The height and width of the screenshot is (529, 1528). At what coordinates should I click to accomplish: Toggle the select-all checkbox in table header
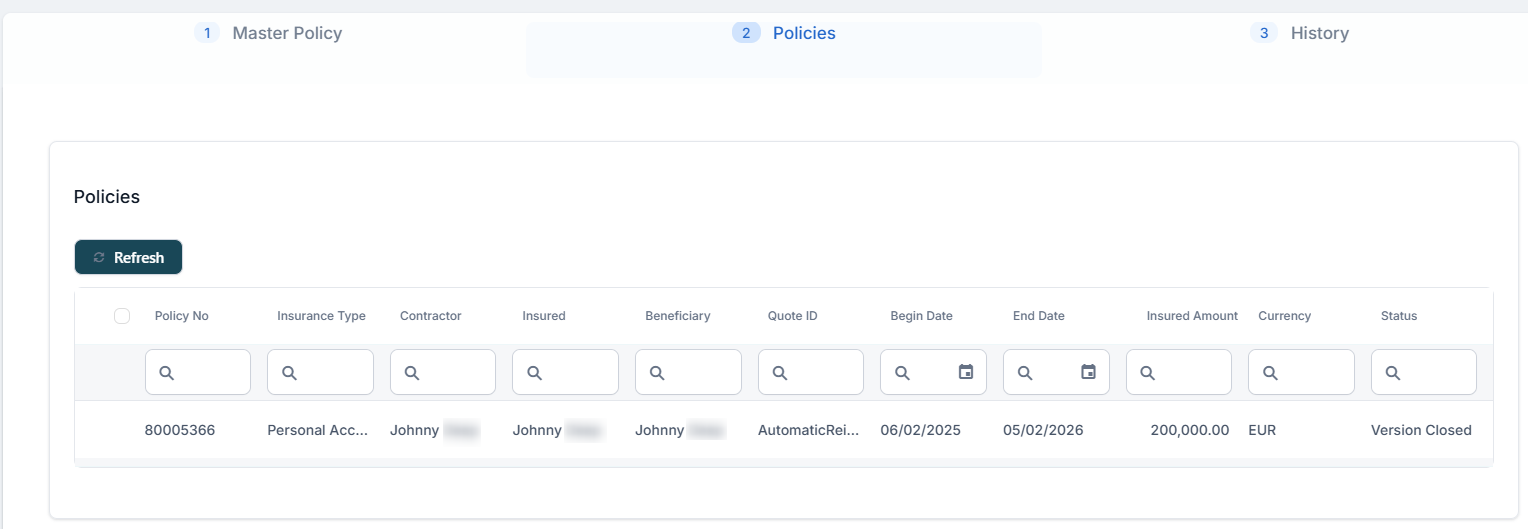(122, 316)
